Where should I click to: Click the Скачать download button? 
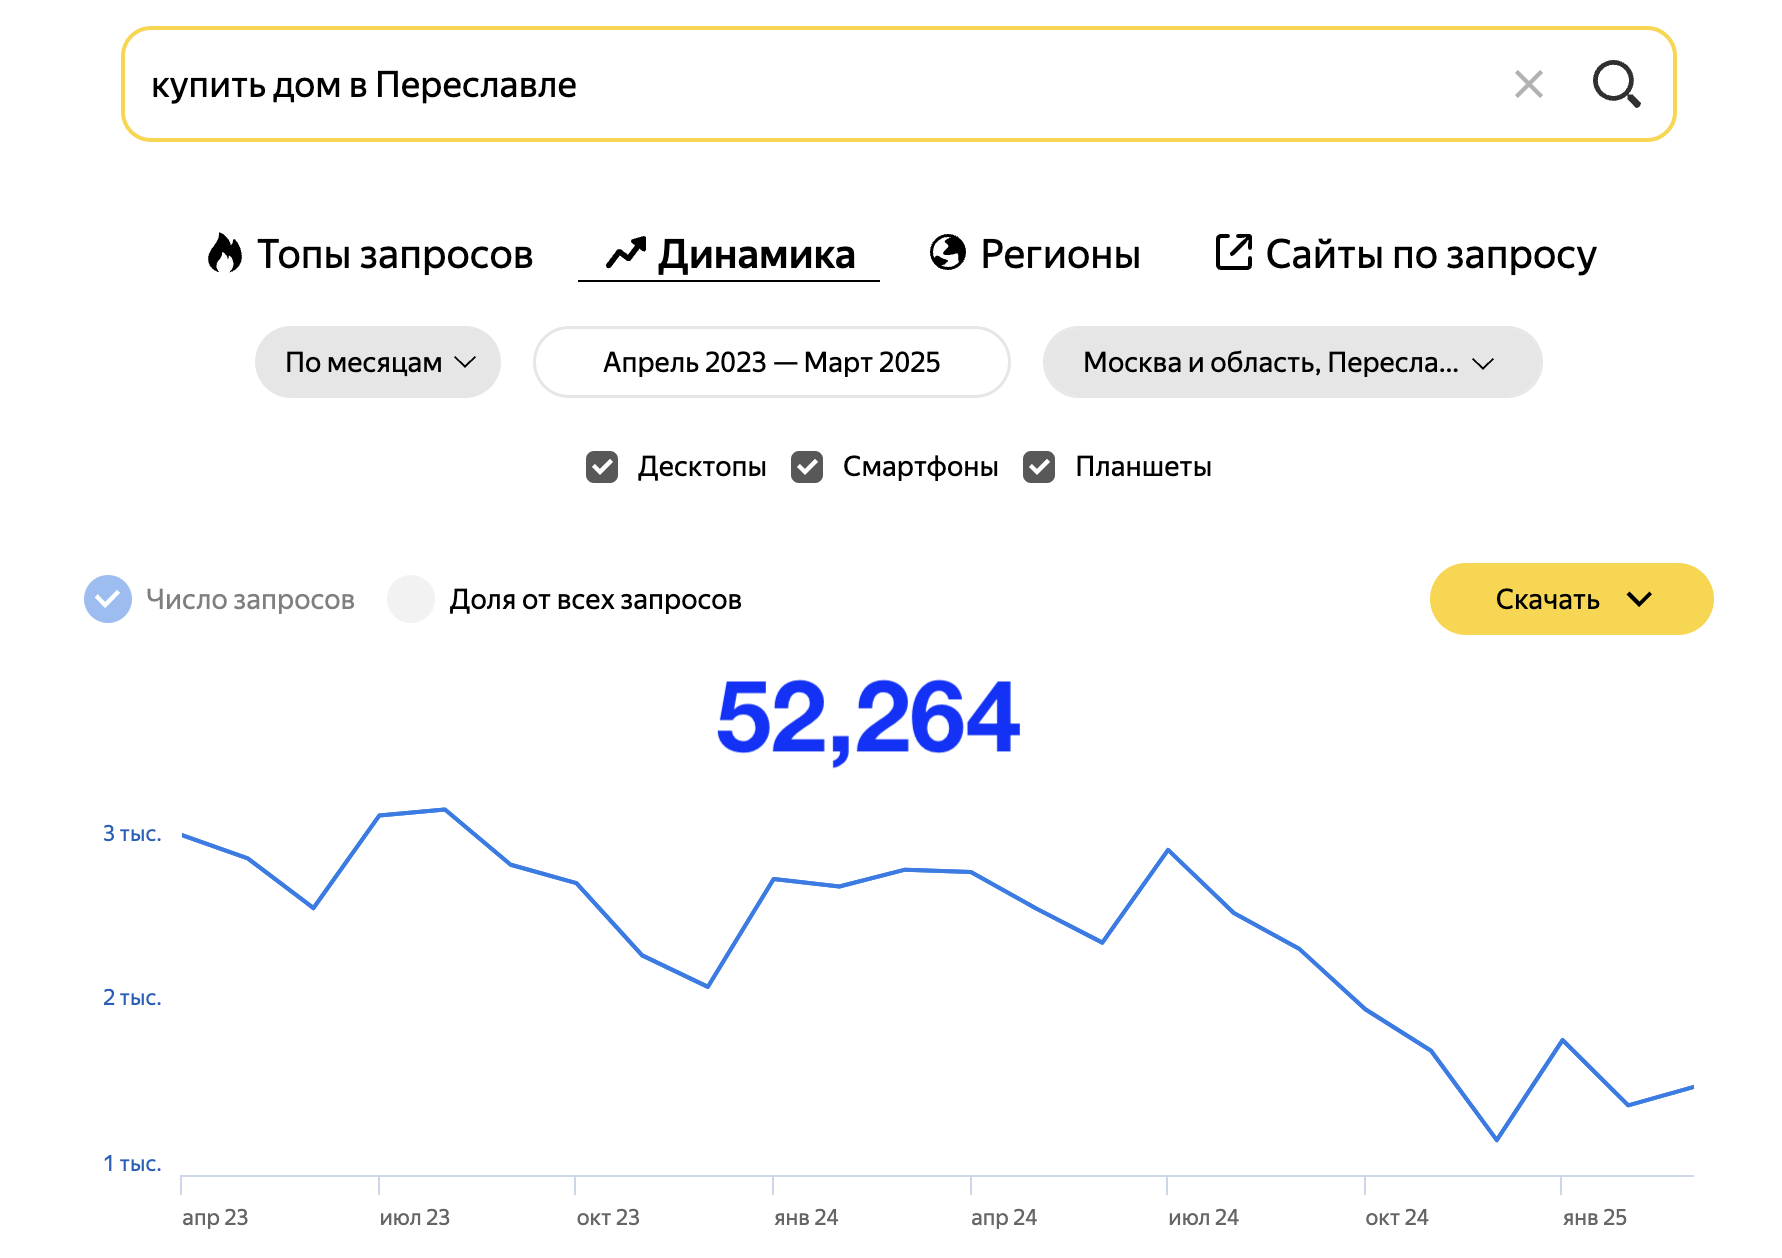[x=1547, y=599]
